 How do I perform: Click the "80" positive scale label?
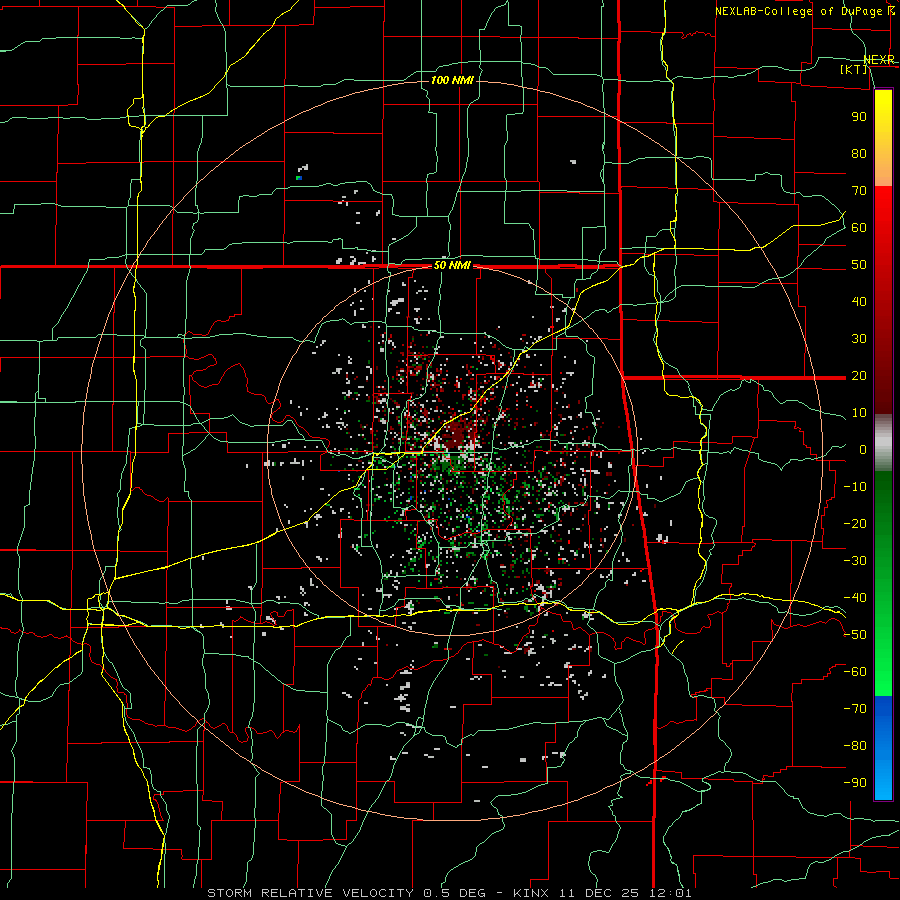(859, 153)
